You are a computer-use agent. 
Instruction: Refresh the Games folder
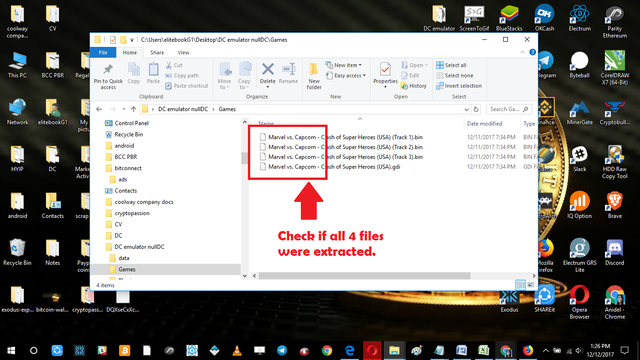click(x=476, y=109)
